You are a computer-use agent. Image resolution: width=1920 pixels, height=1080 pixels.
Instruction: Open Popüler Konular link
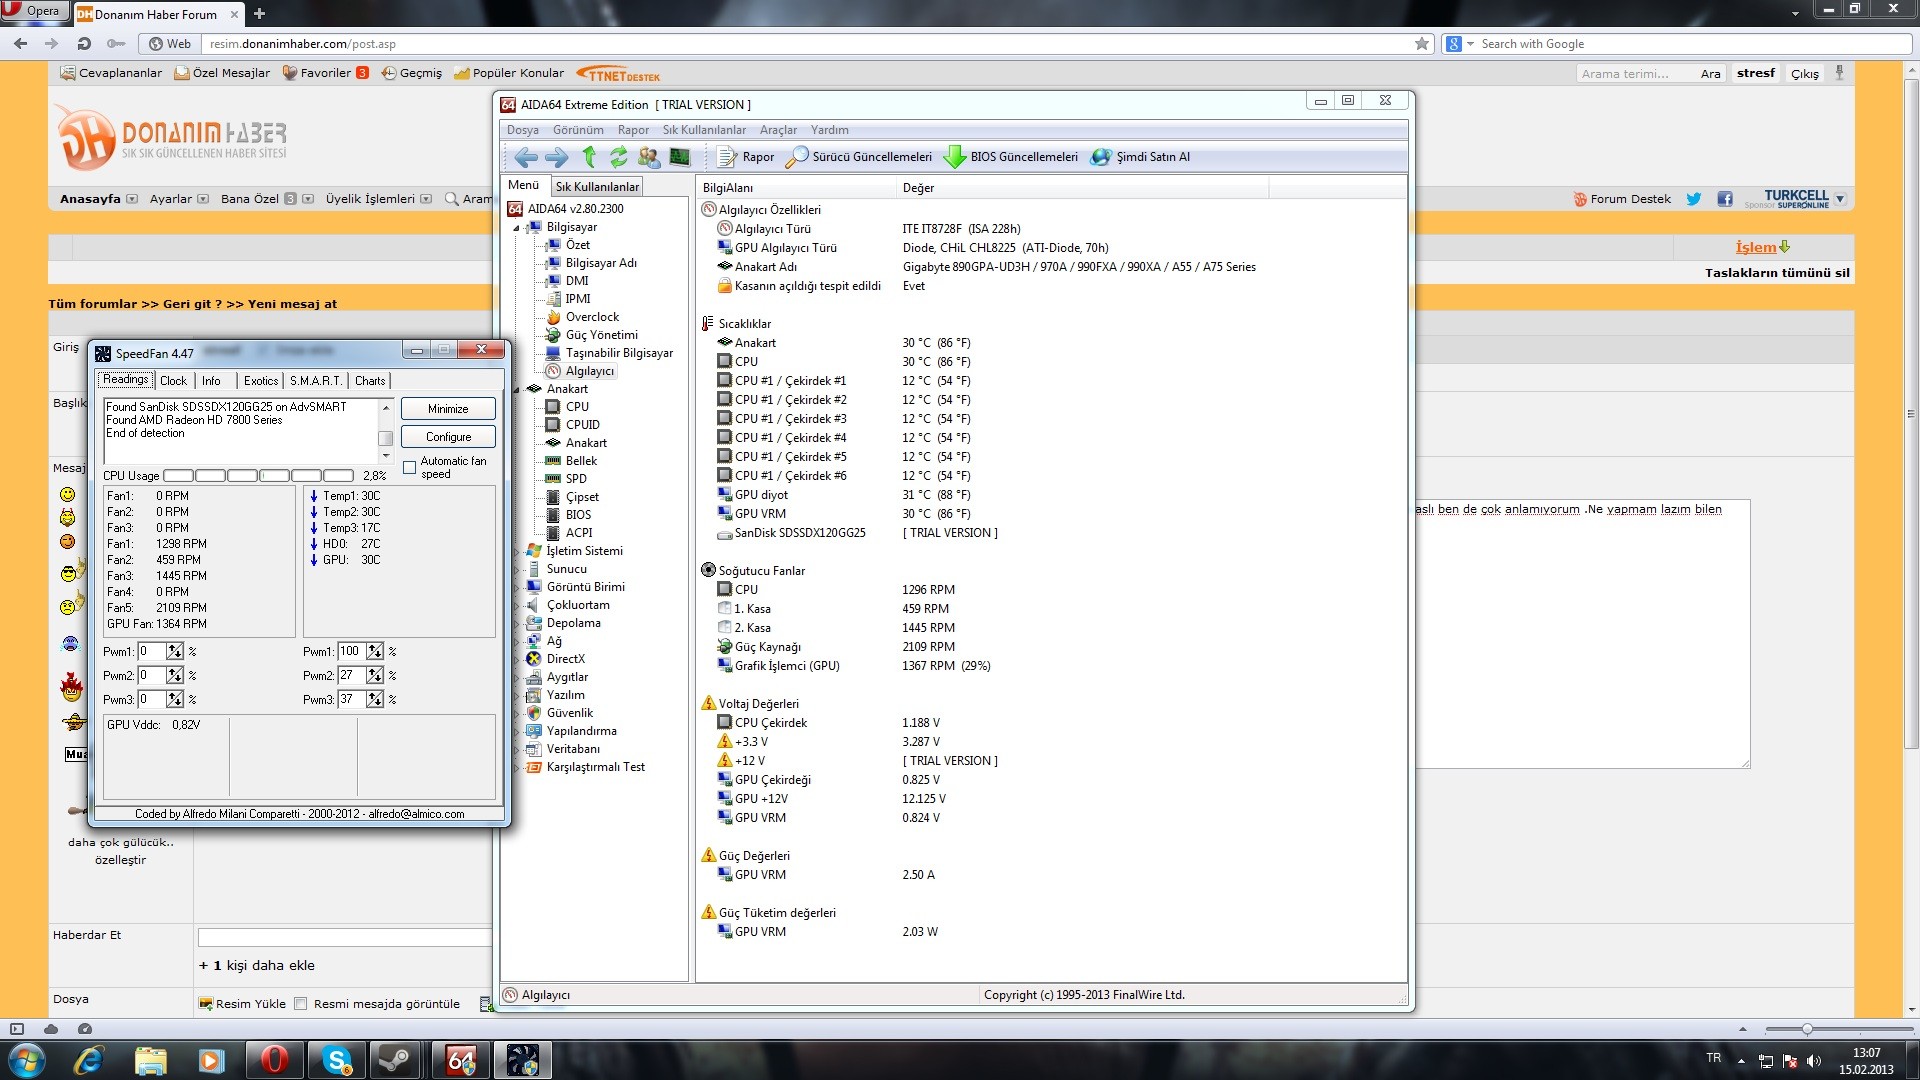tap(509, 73)
